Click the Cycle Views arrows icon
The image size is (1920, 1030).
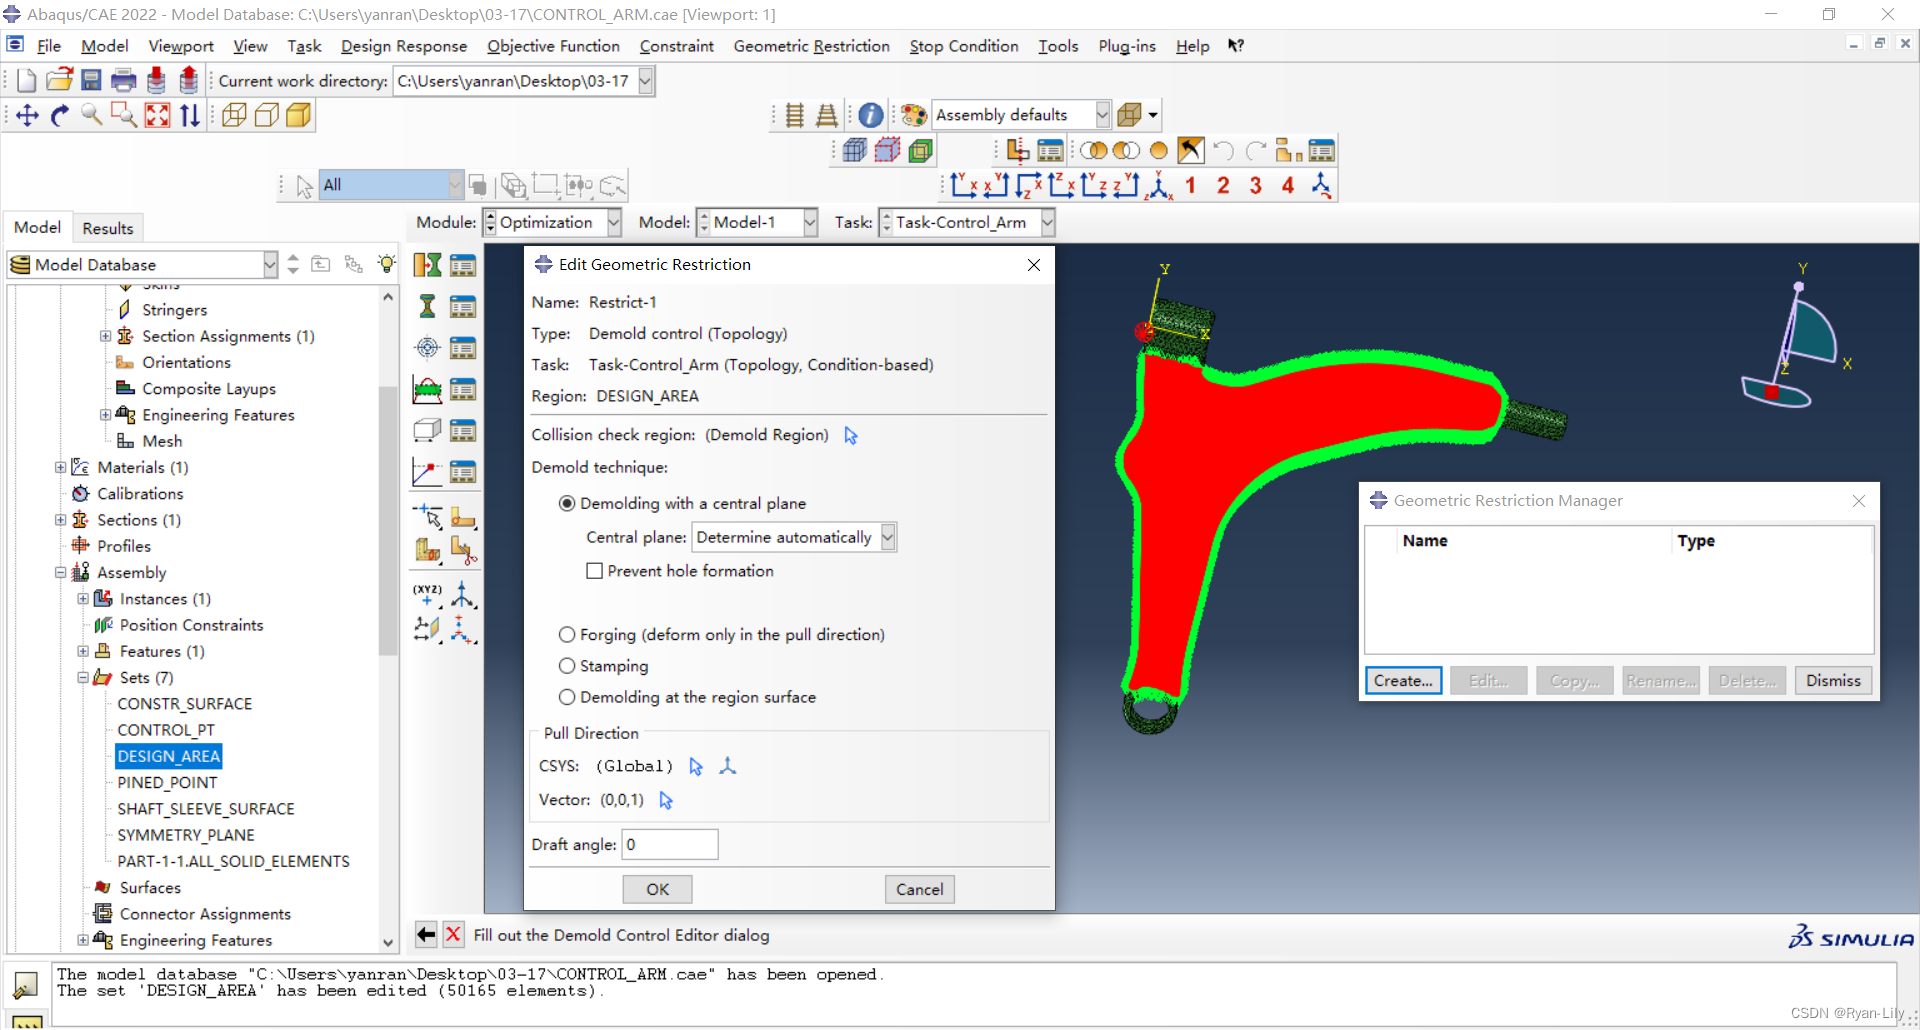click(x=190, y=116)
